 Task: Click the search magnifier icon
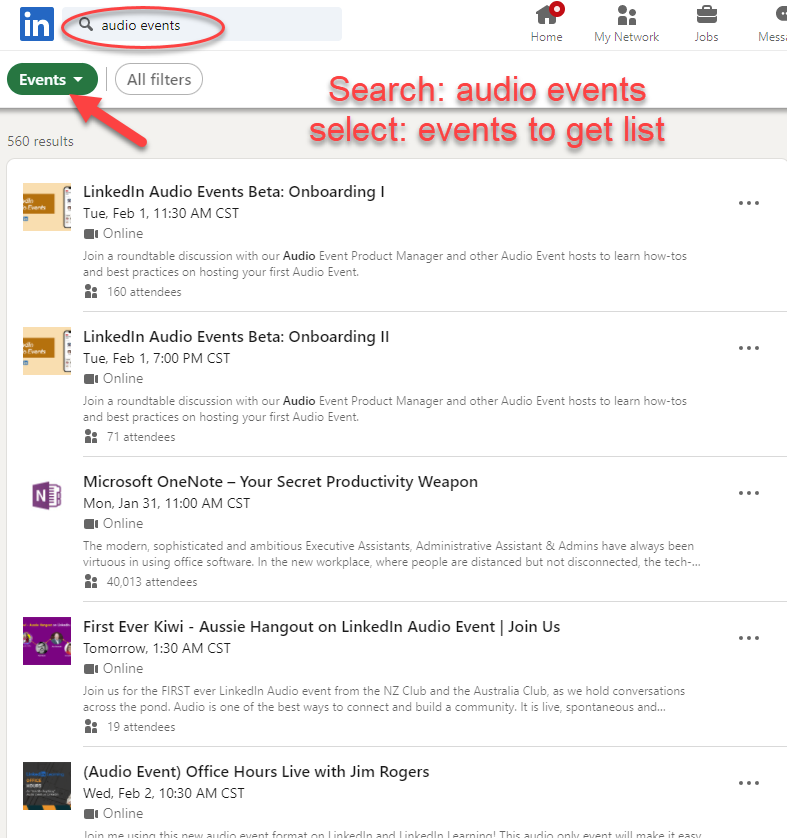point(85,24)
